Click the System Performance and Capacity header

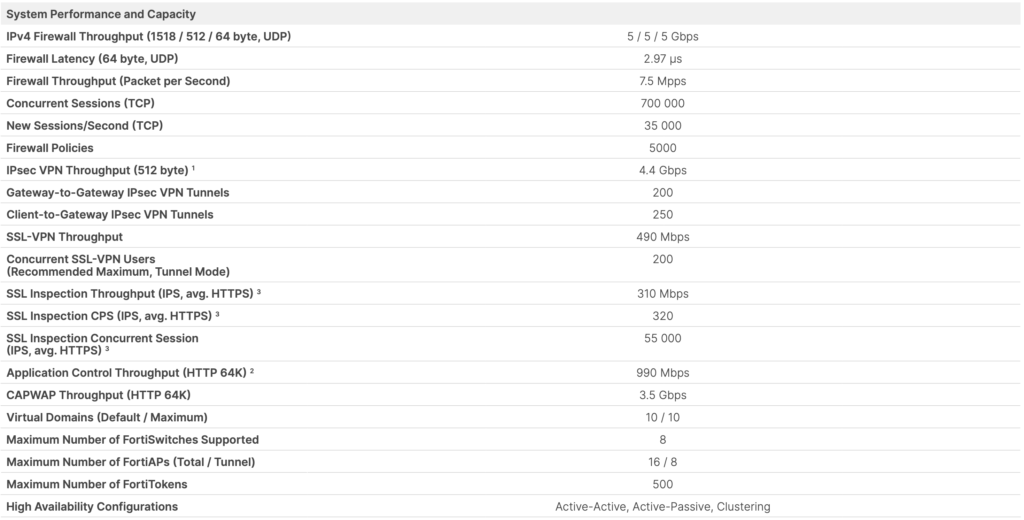pos(101,14)
